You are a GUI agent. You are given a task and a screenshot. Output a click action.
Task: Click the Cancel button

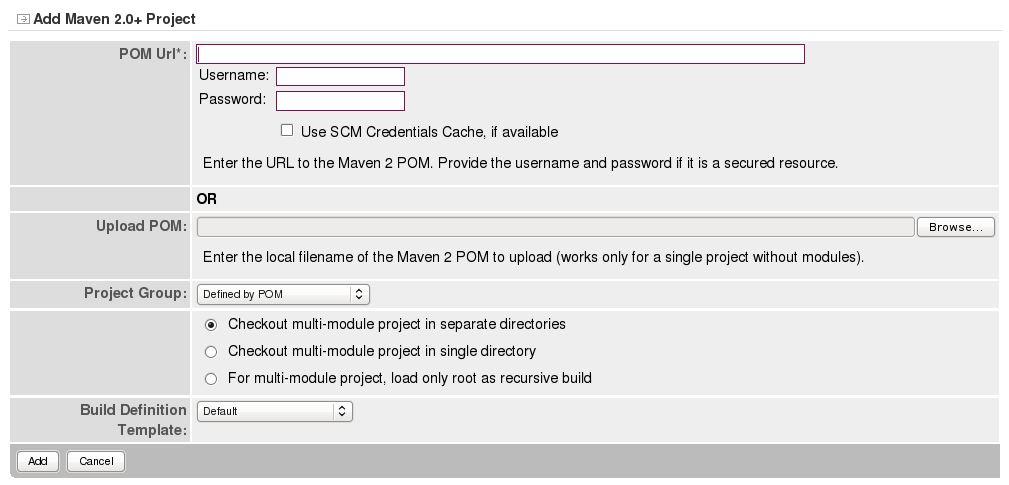point(96,461)
